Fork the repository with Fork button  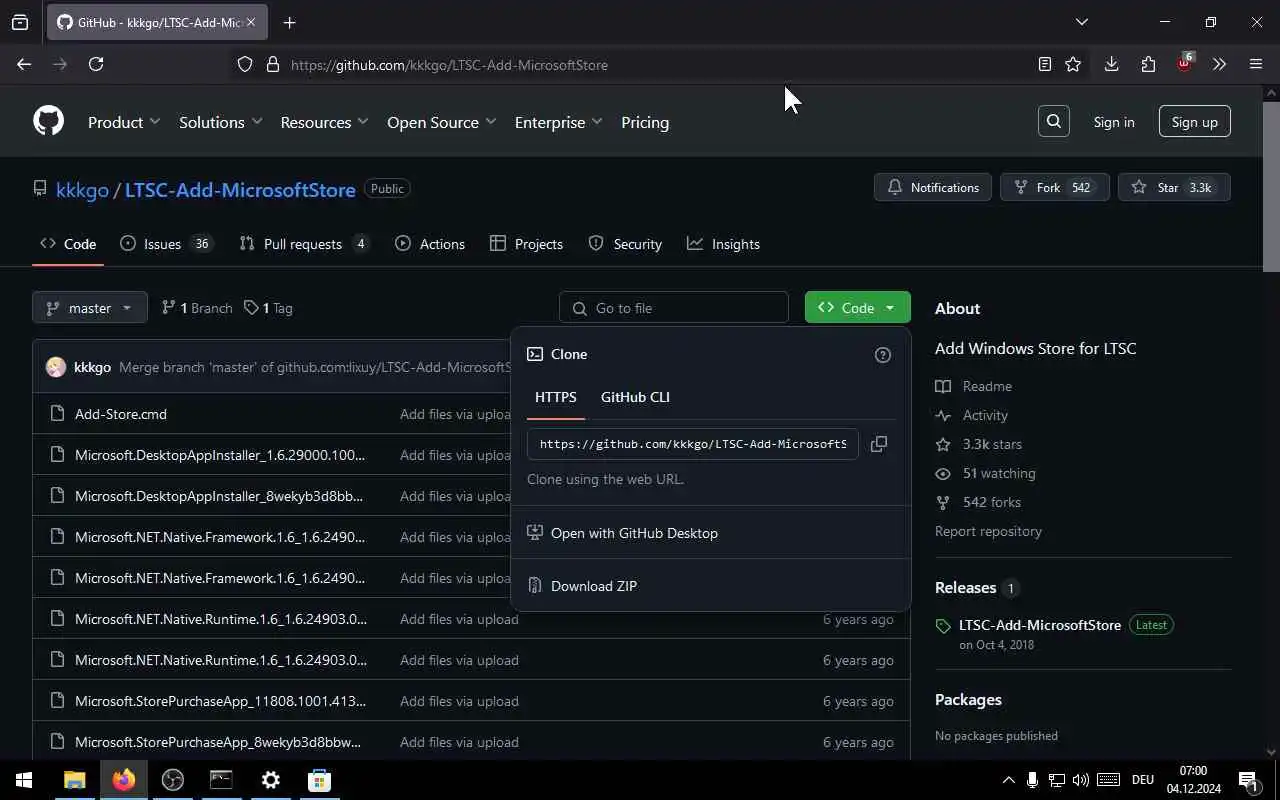pyautogui.click(x=1055, y=187)
